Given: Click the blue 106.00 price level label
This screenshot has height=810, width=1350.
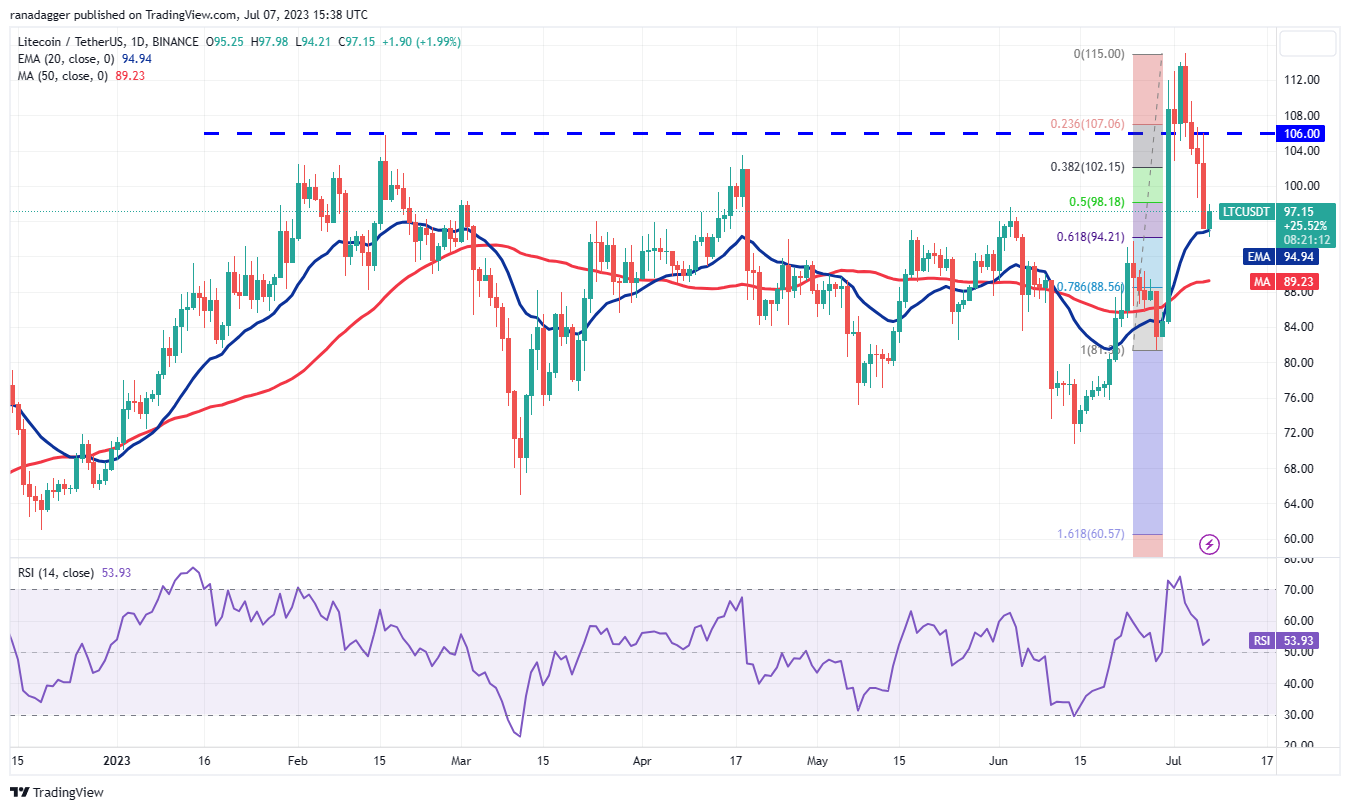Looking at the screenshot, I should (x=1302, y=134).
